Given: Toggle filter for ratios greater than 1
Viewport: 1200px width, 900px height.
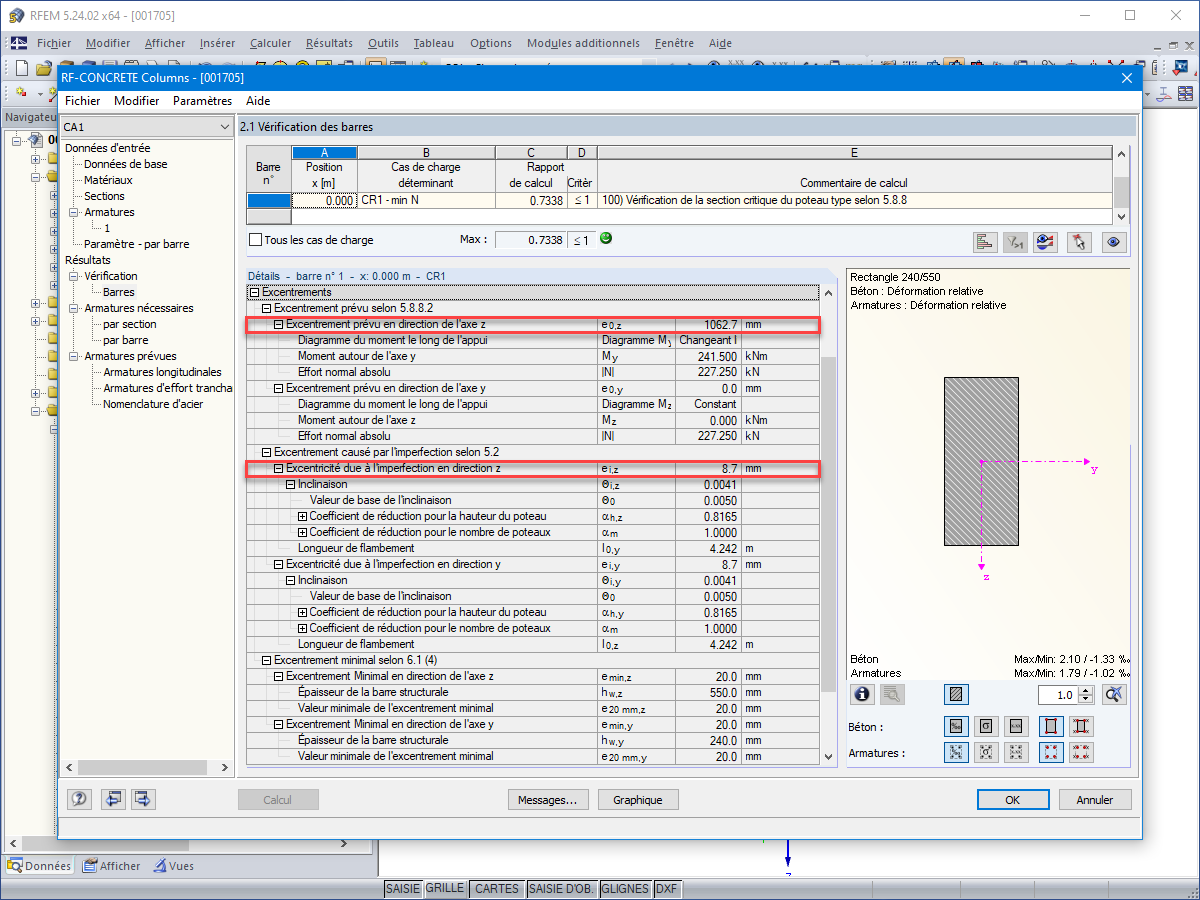Looking at the screenshot, I should 1016,241.
